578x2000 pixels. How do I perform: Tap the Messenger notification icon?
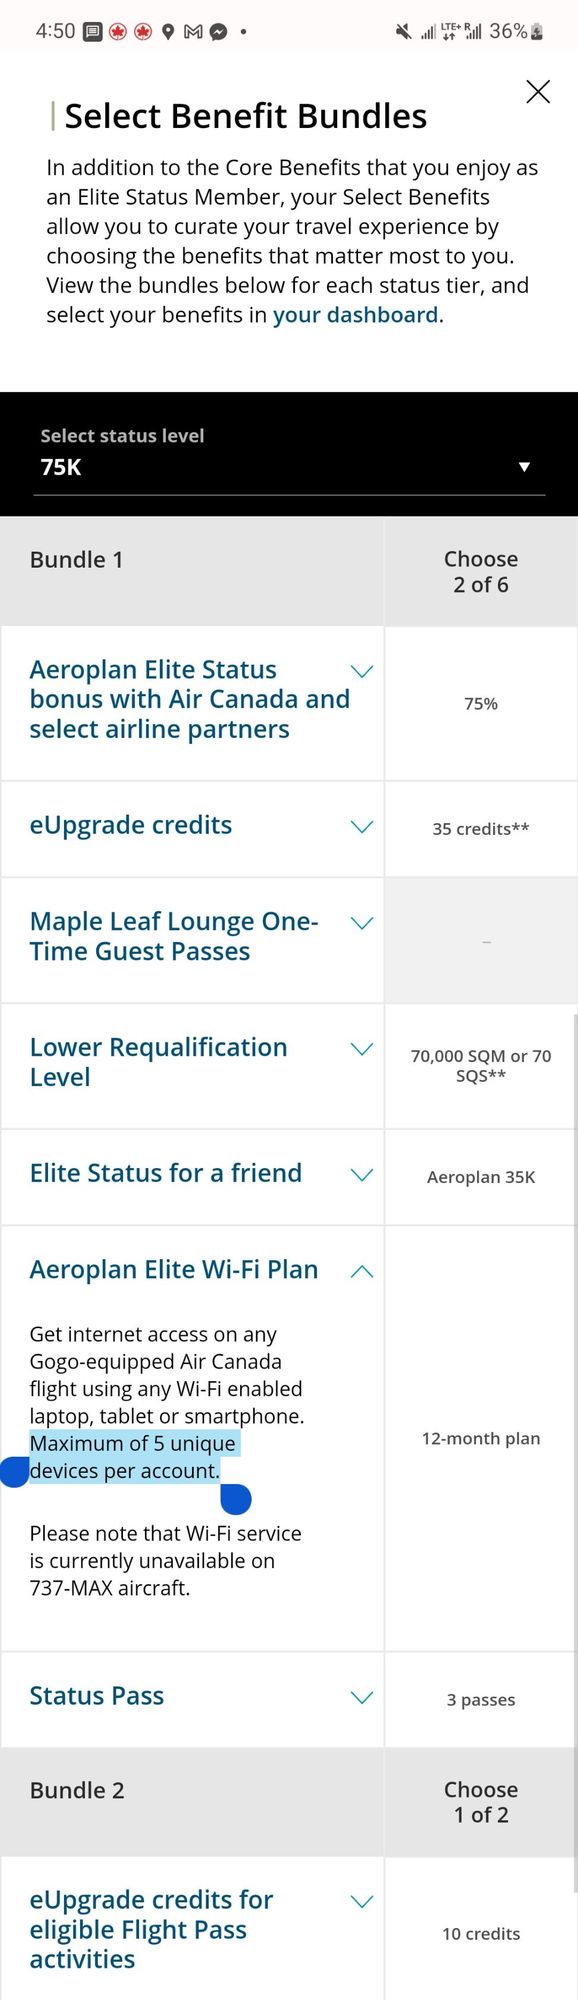[x=217, y=32]
